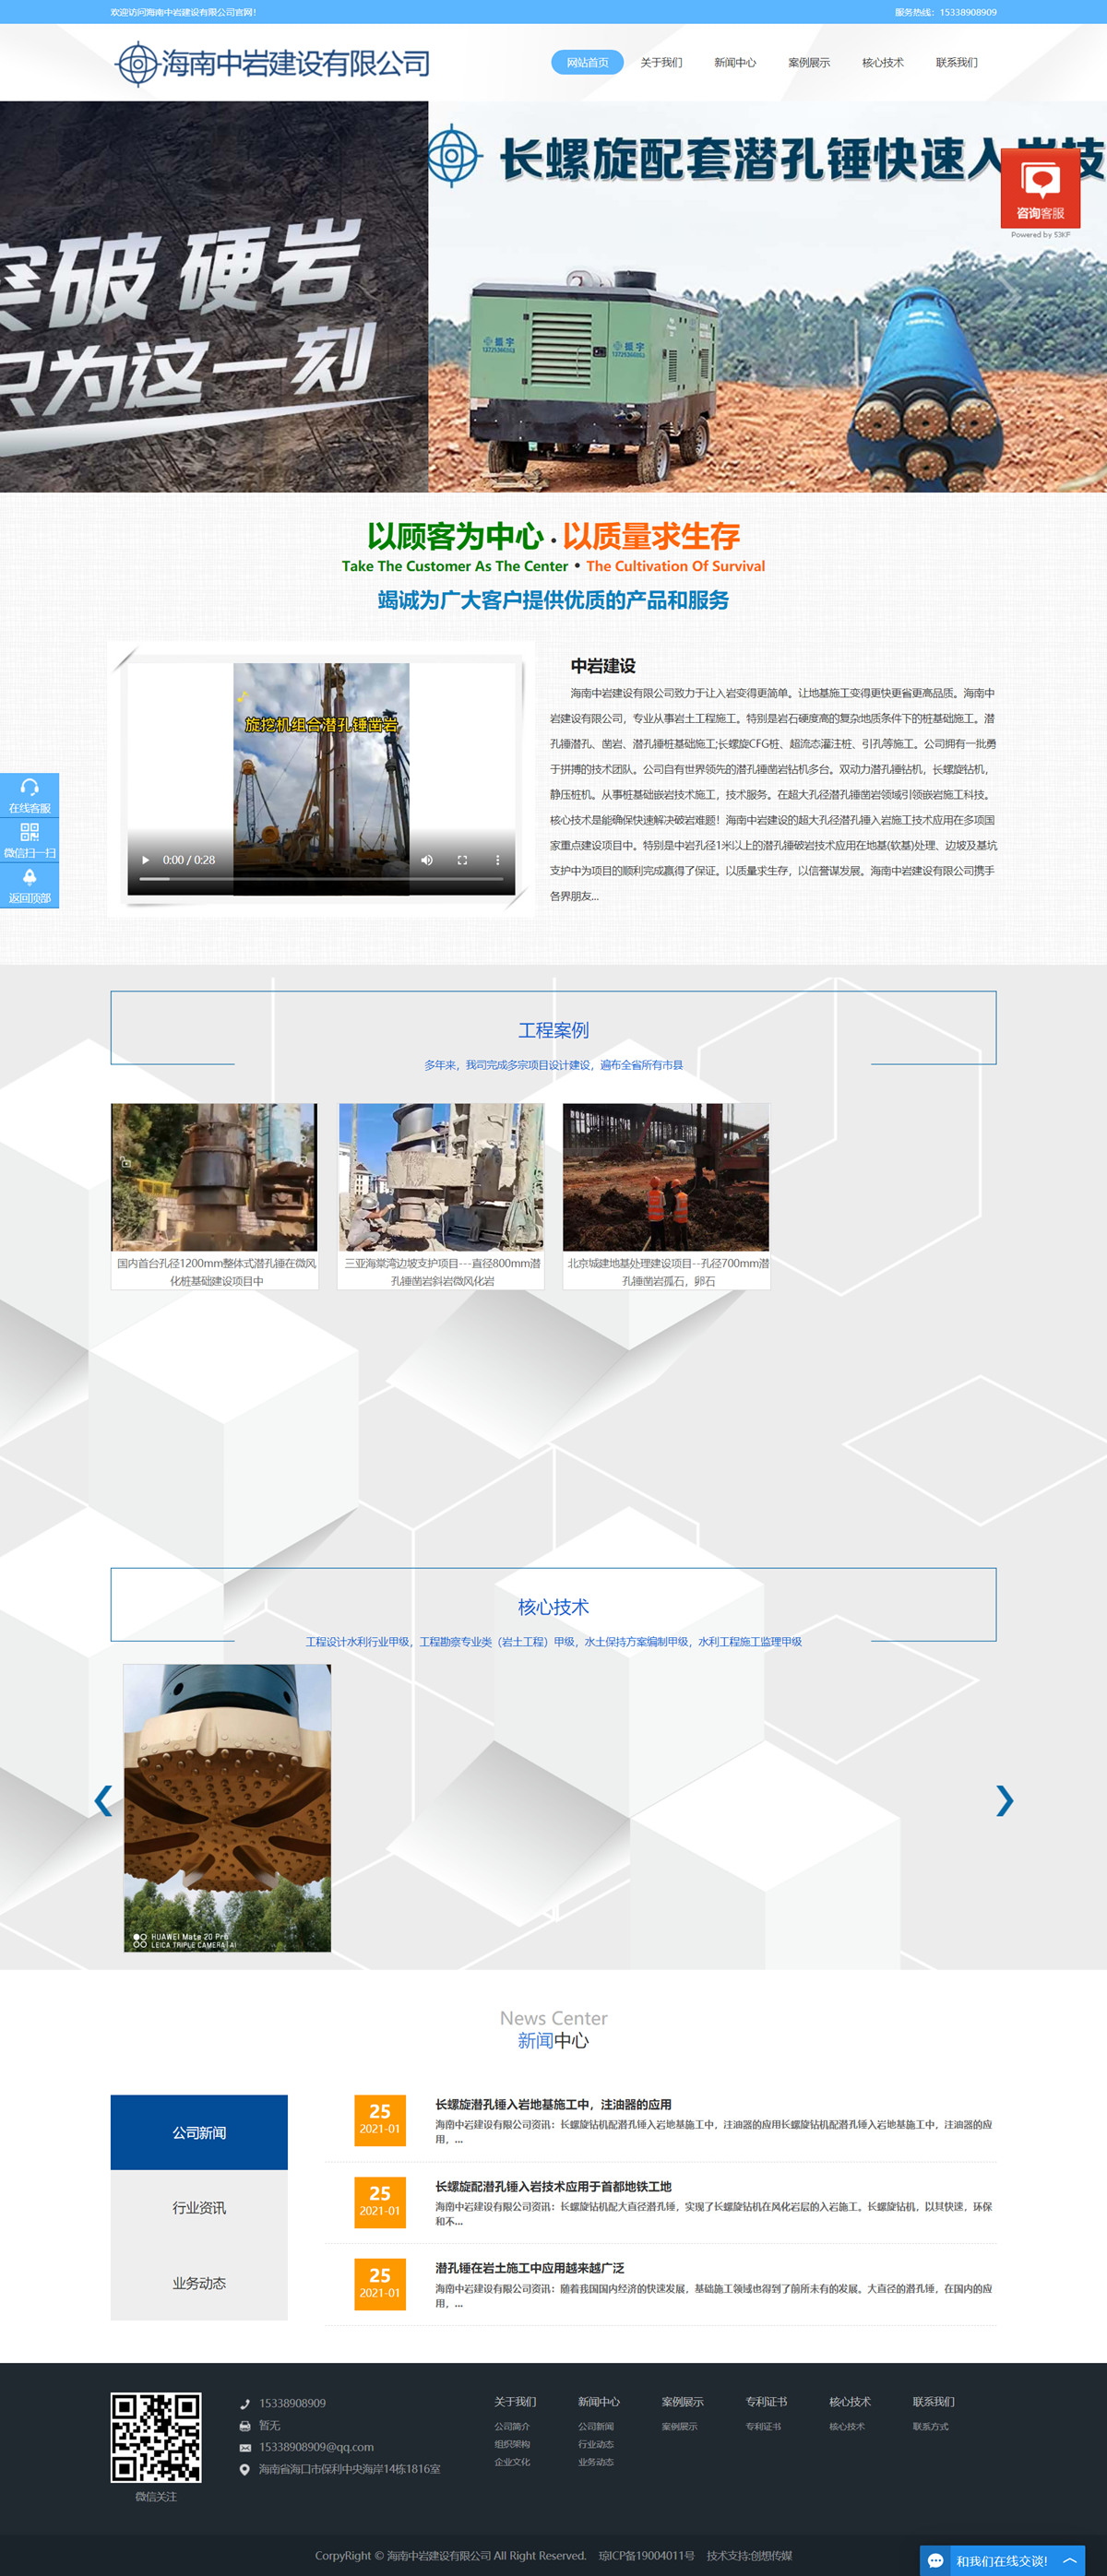Screen dimensions: 1107x2576
Task: Expand the 和我们在线交谈 chat widget chevron
Action: click(x=1069, y=2560)
